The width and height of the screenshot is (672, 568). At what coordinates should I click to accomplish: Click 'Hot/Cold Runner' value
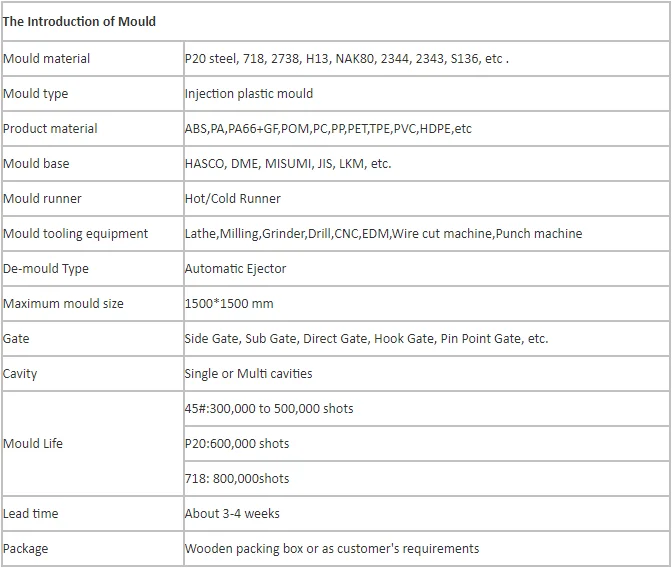point(233,199)
